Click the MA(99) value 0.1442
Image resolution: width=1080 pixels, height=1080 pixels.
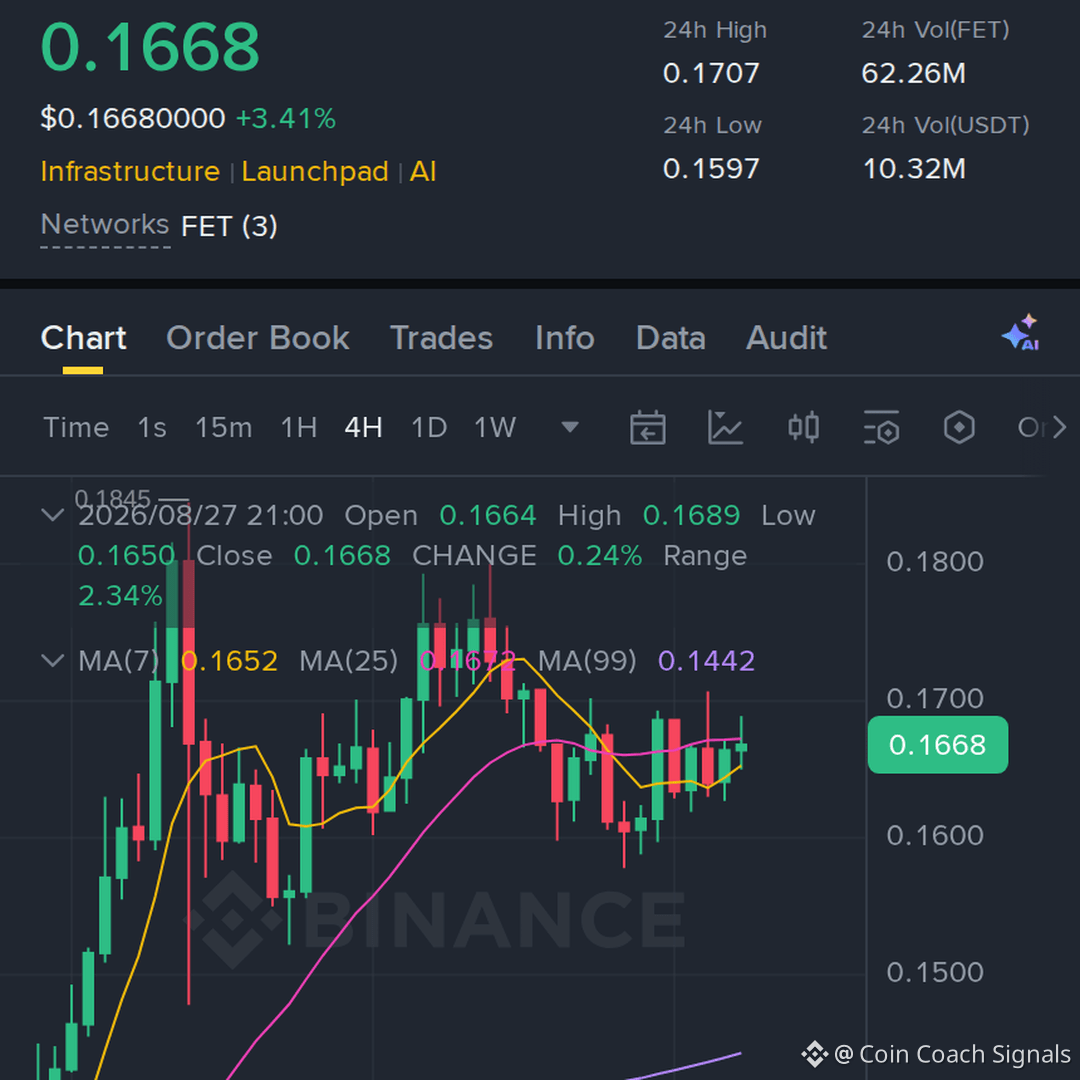click(x=707, y=661)
